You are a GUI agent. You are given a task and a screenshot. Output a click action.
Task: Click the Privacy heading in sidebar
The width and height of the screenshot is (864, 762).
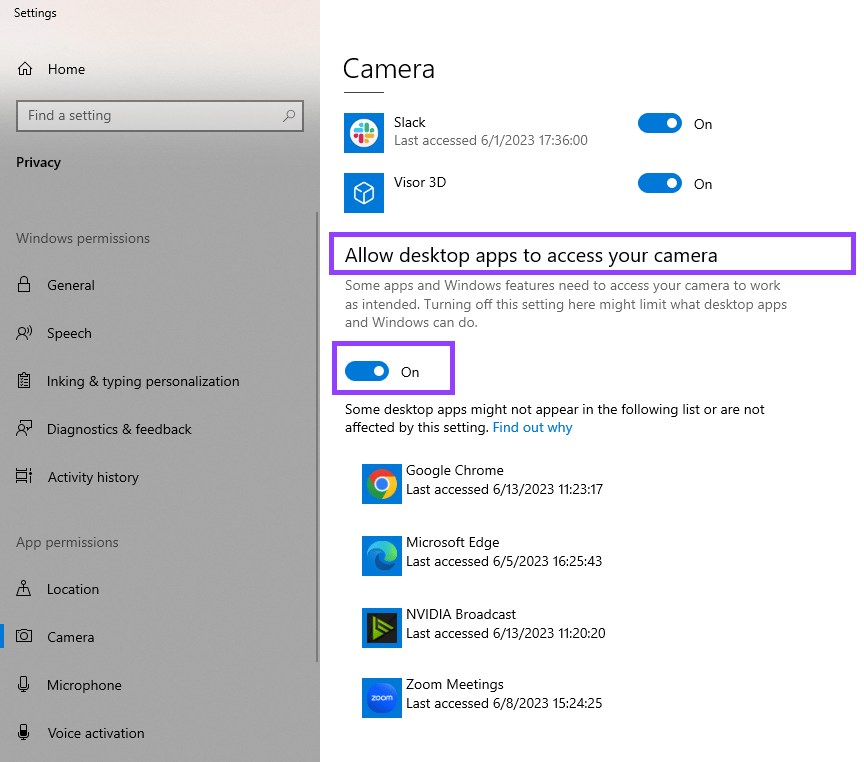coord(38,163)
